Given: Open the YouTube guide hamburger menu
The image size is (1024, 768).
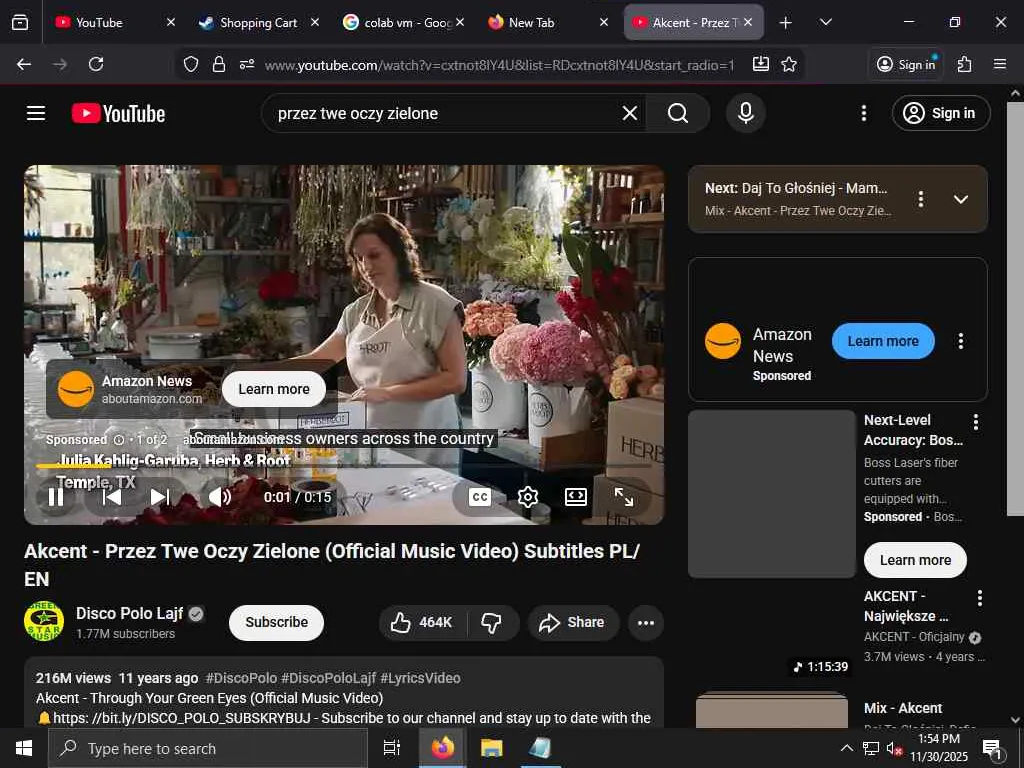Looking at the screenshot, I should [36, 113].
